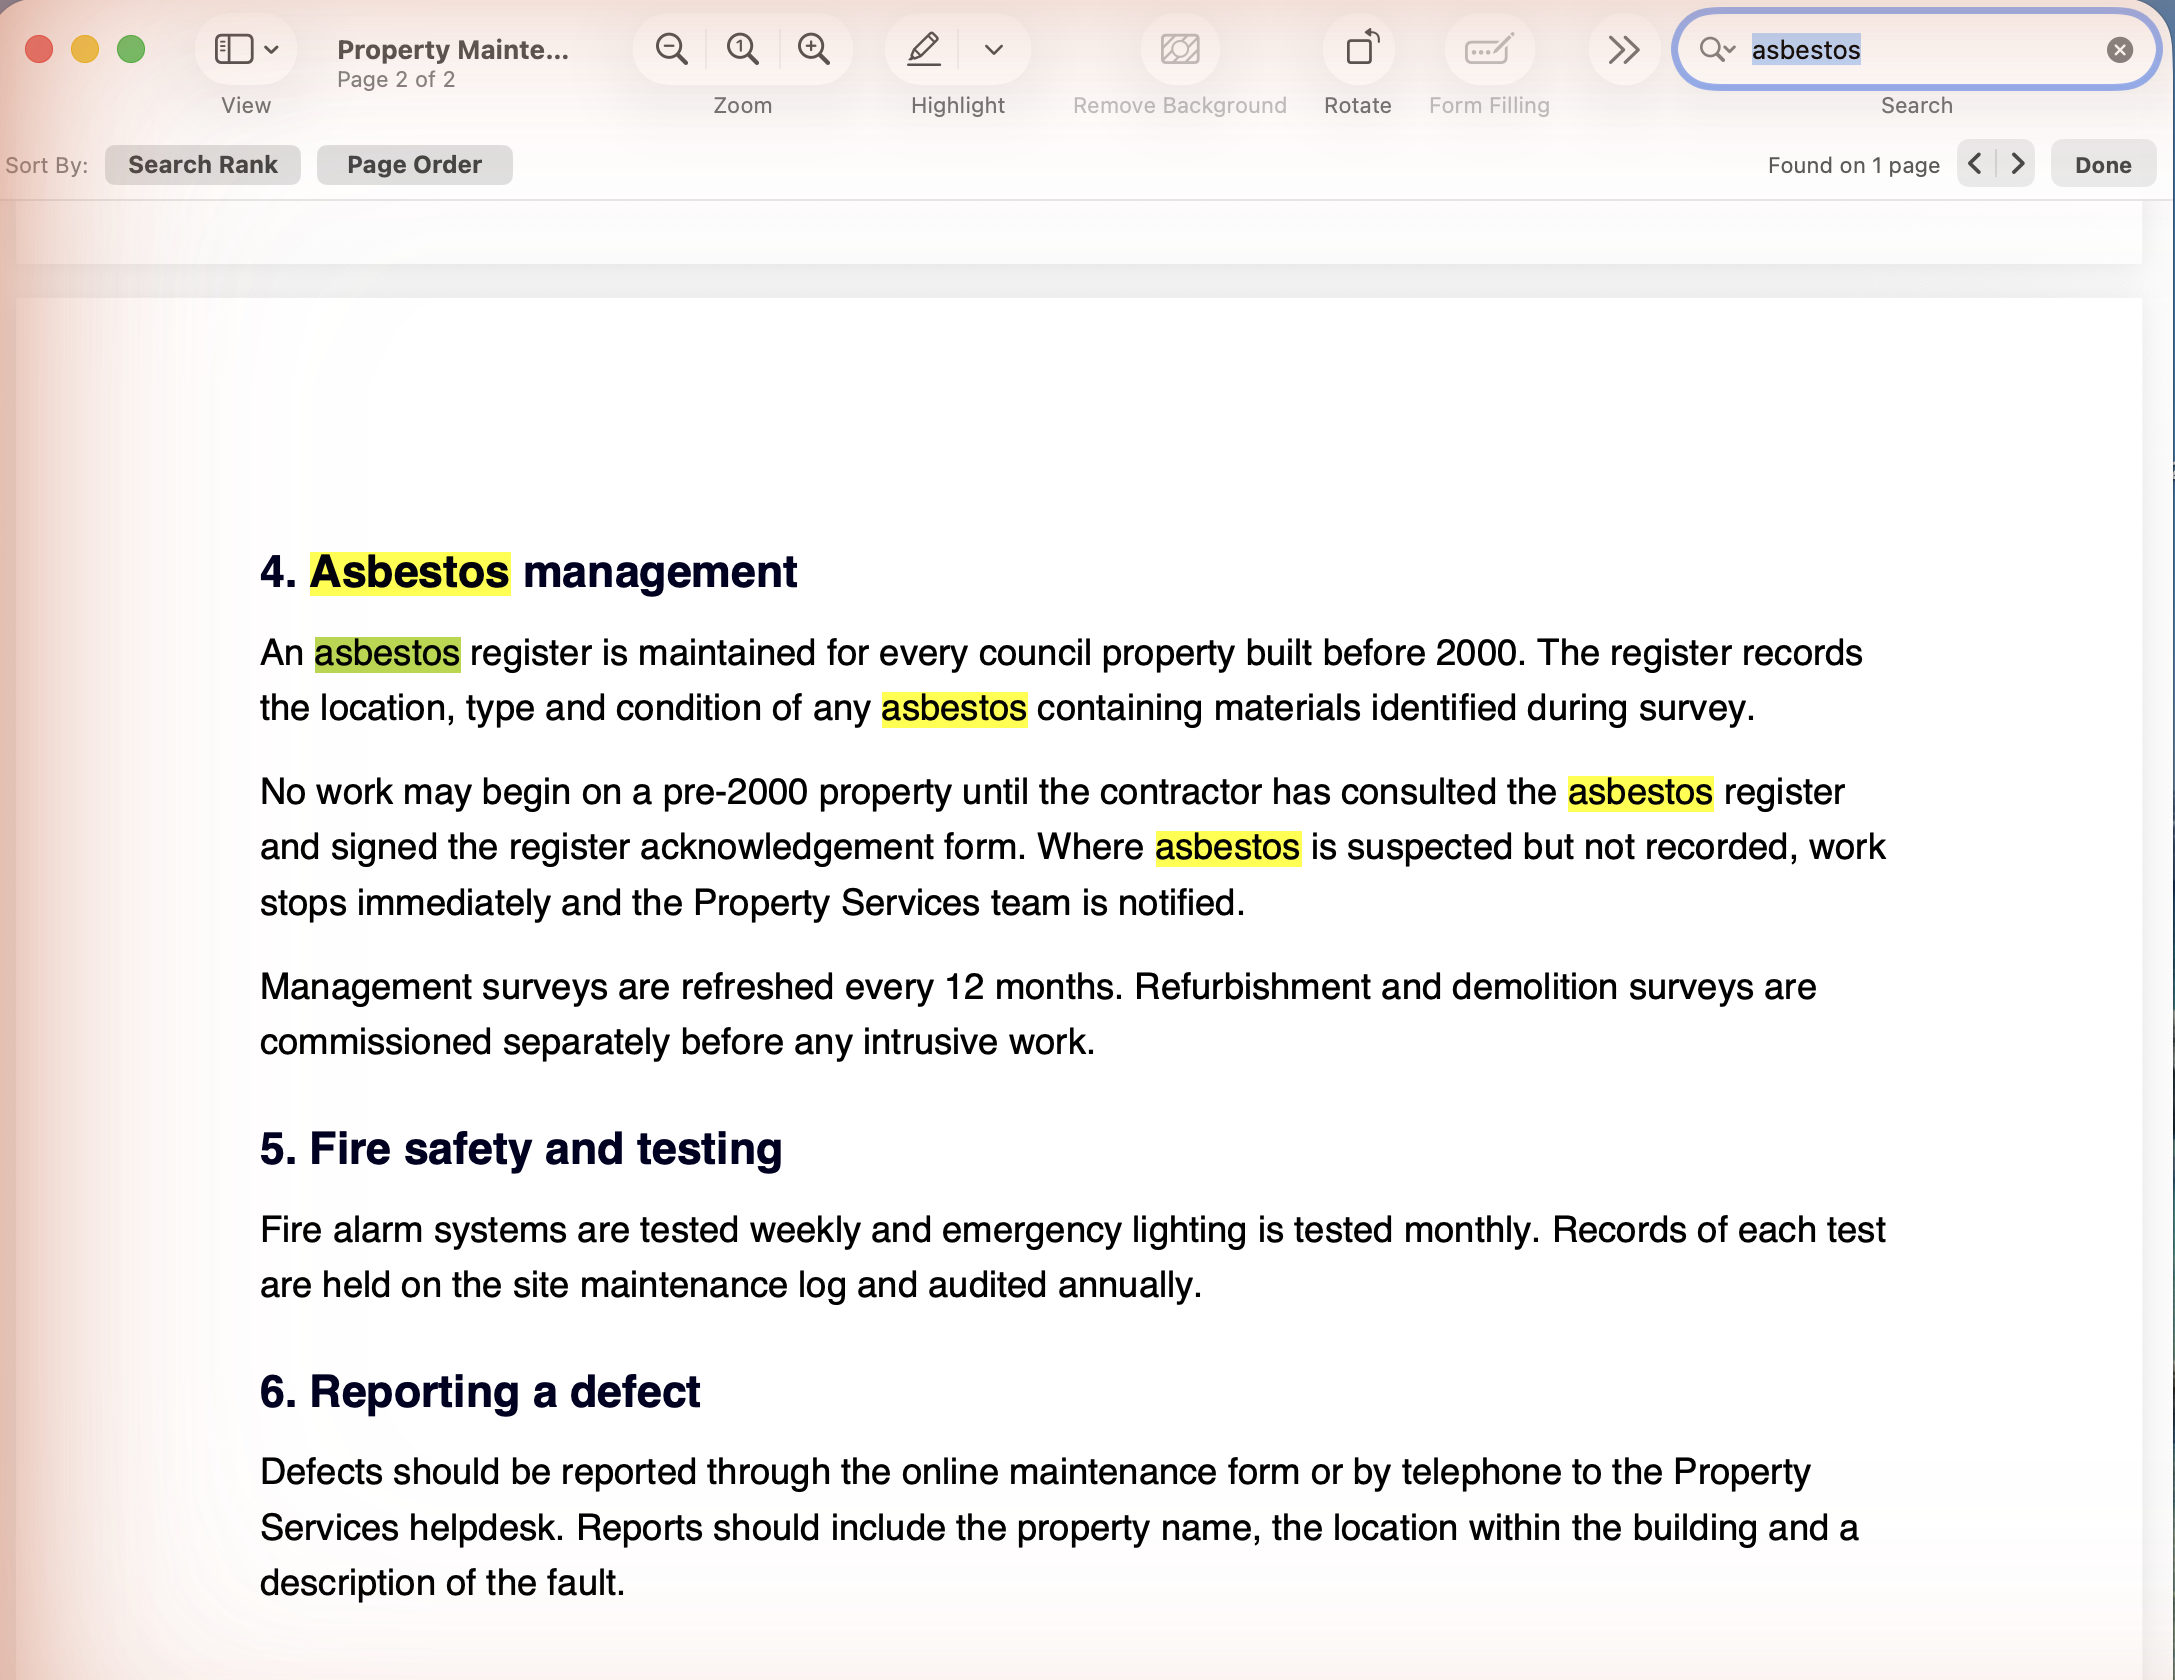Image resolution: width=2175 pixels, height=1680 pixels.
Task: Click asbestos before 'containing materials'
Action: (x=954, y=708)
